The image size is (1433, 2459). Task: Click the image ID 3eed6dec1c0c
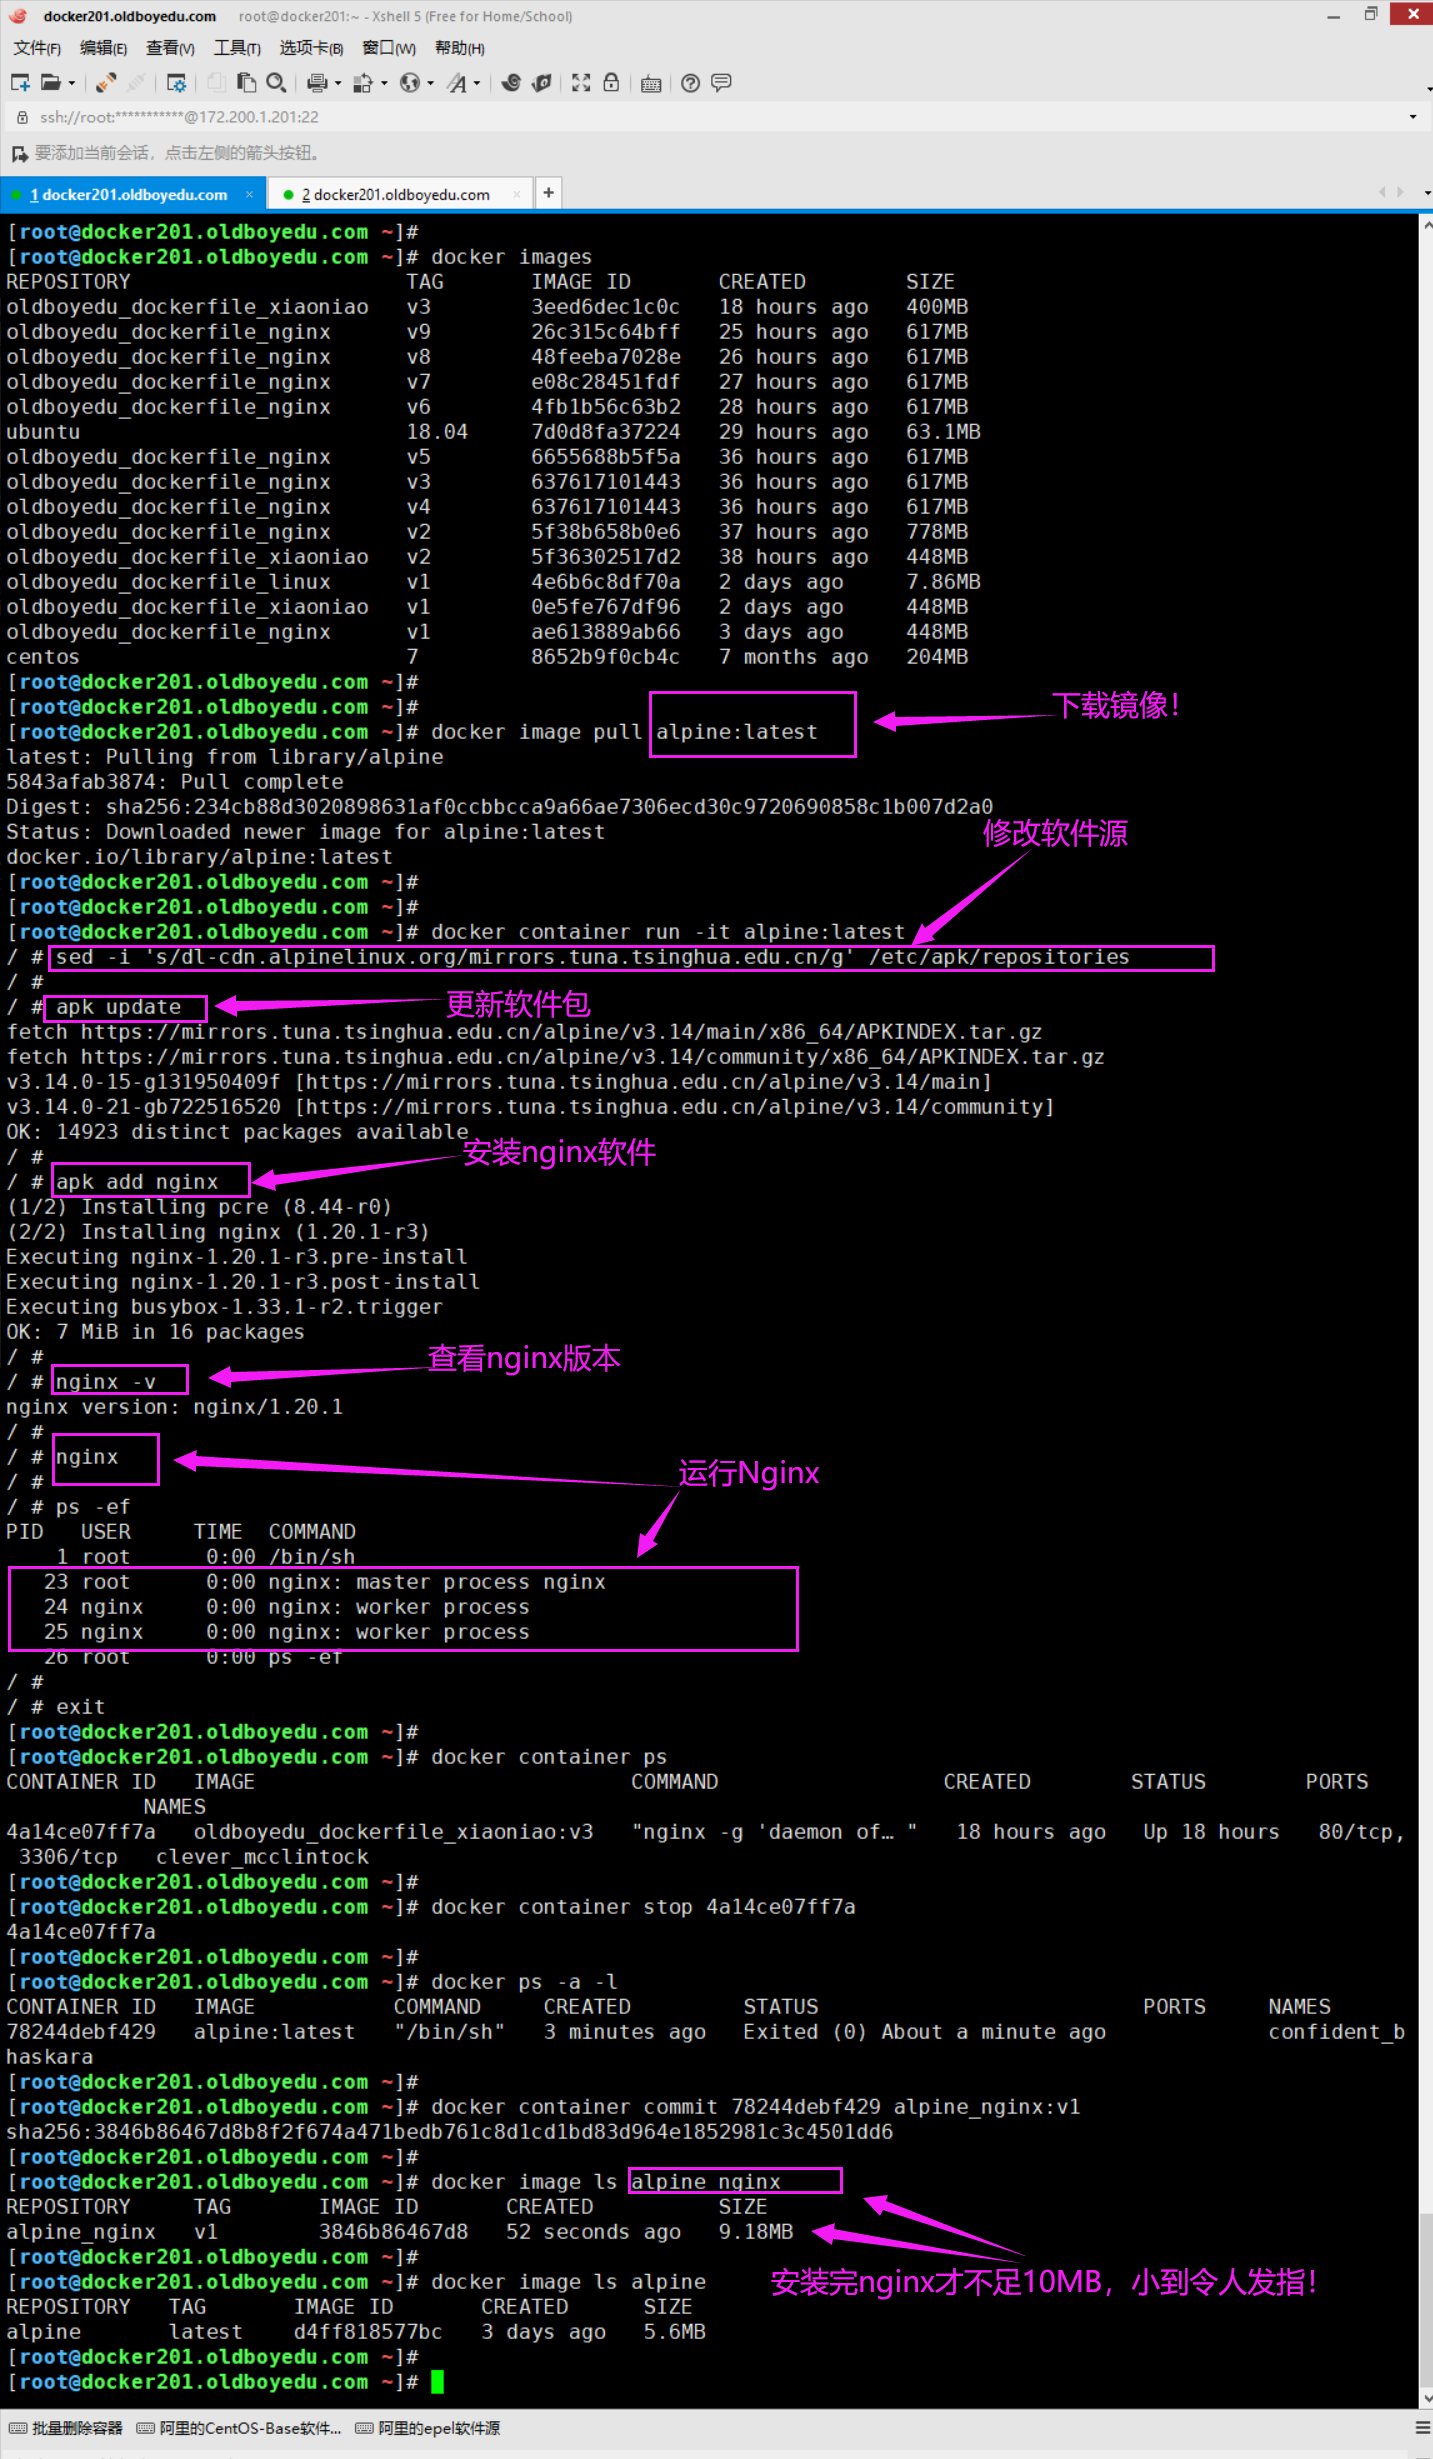[x=605, y=307]
